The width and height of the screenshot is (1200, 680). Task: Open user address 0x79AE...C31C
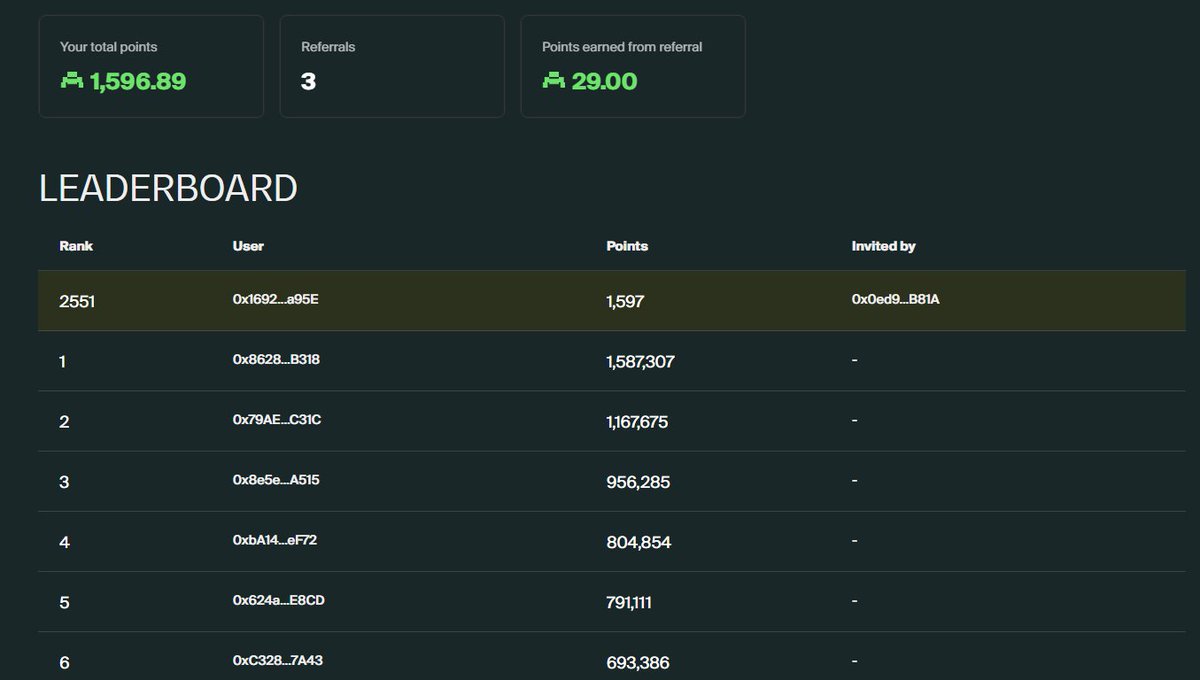pyautogui.click(x=277, y=419)
